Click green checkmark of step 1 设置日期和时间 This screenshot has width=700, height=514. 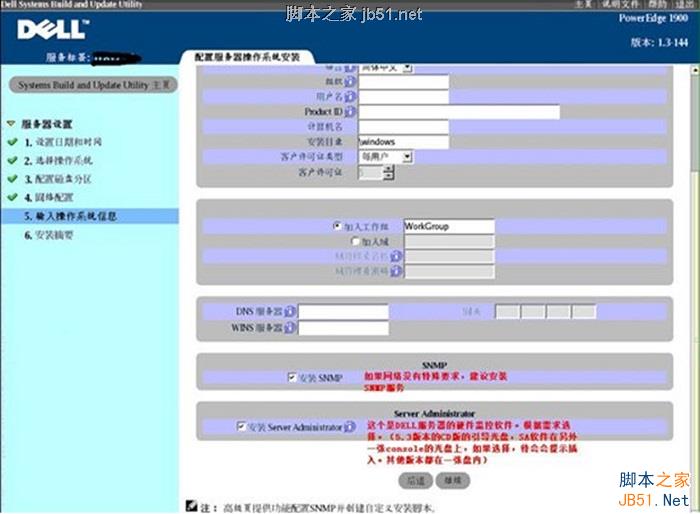[x=12, y=142]
